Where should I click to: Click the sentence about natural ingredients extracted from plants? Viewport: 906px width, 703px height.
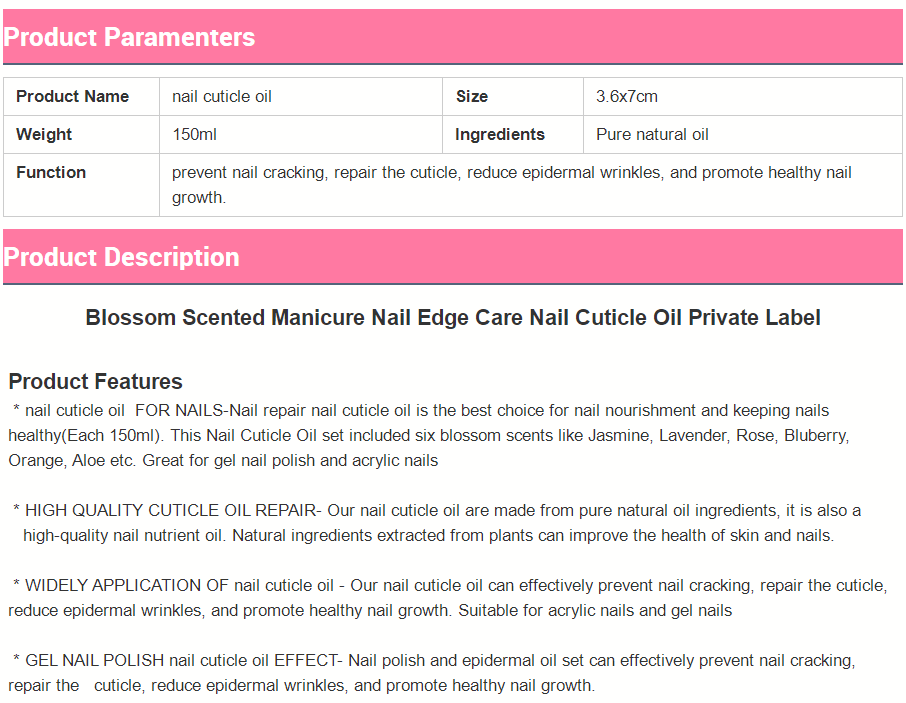coord(532,535)
